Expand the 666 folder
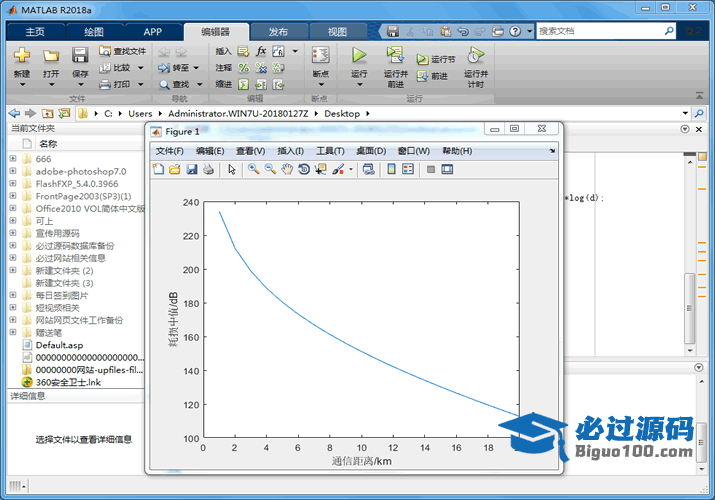This screenshot has width=715, height=500. pyautogui.click(x=13, y=159)
